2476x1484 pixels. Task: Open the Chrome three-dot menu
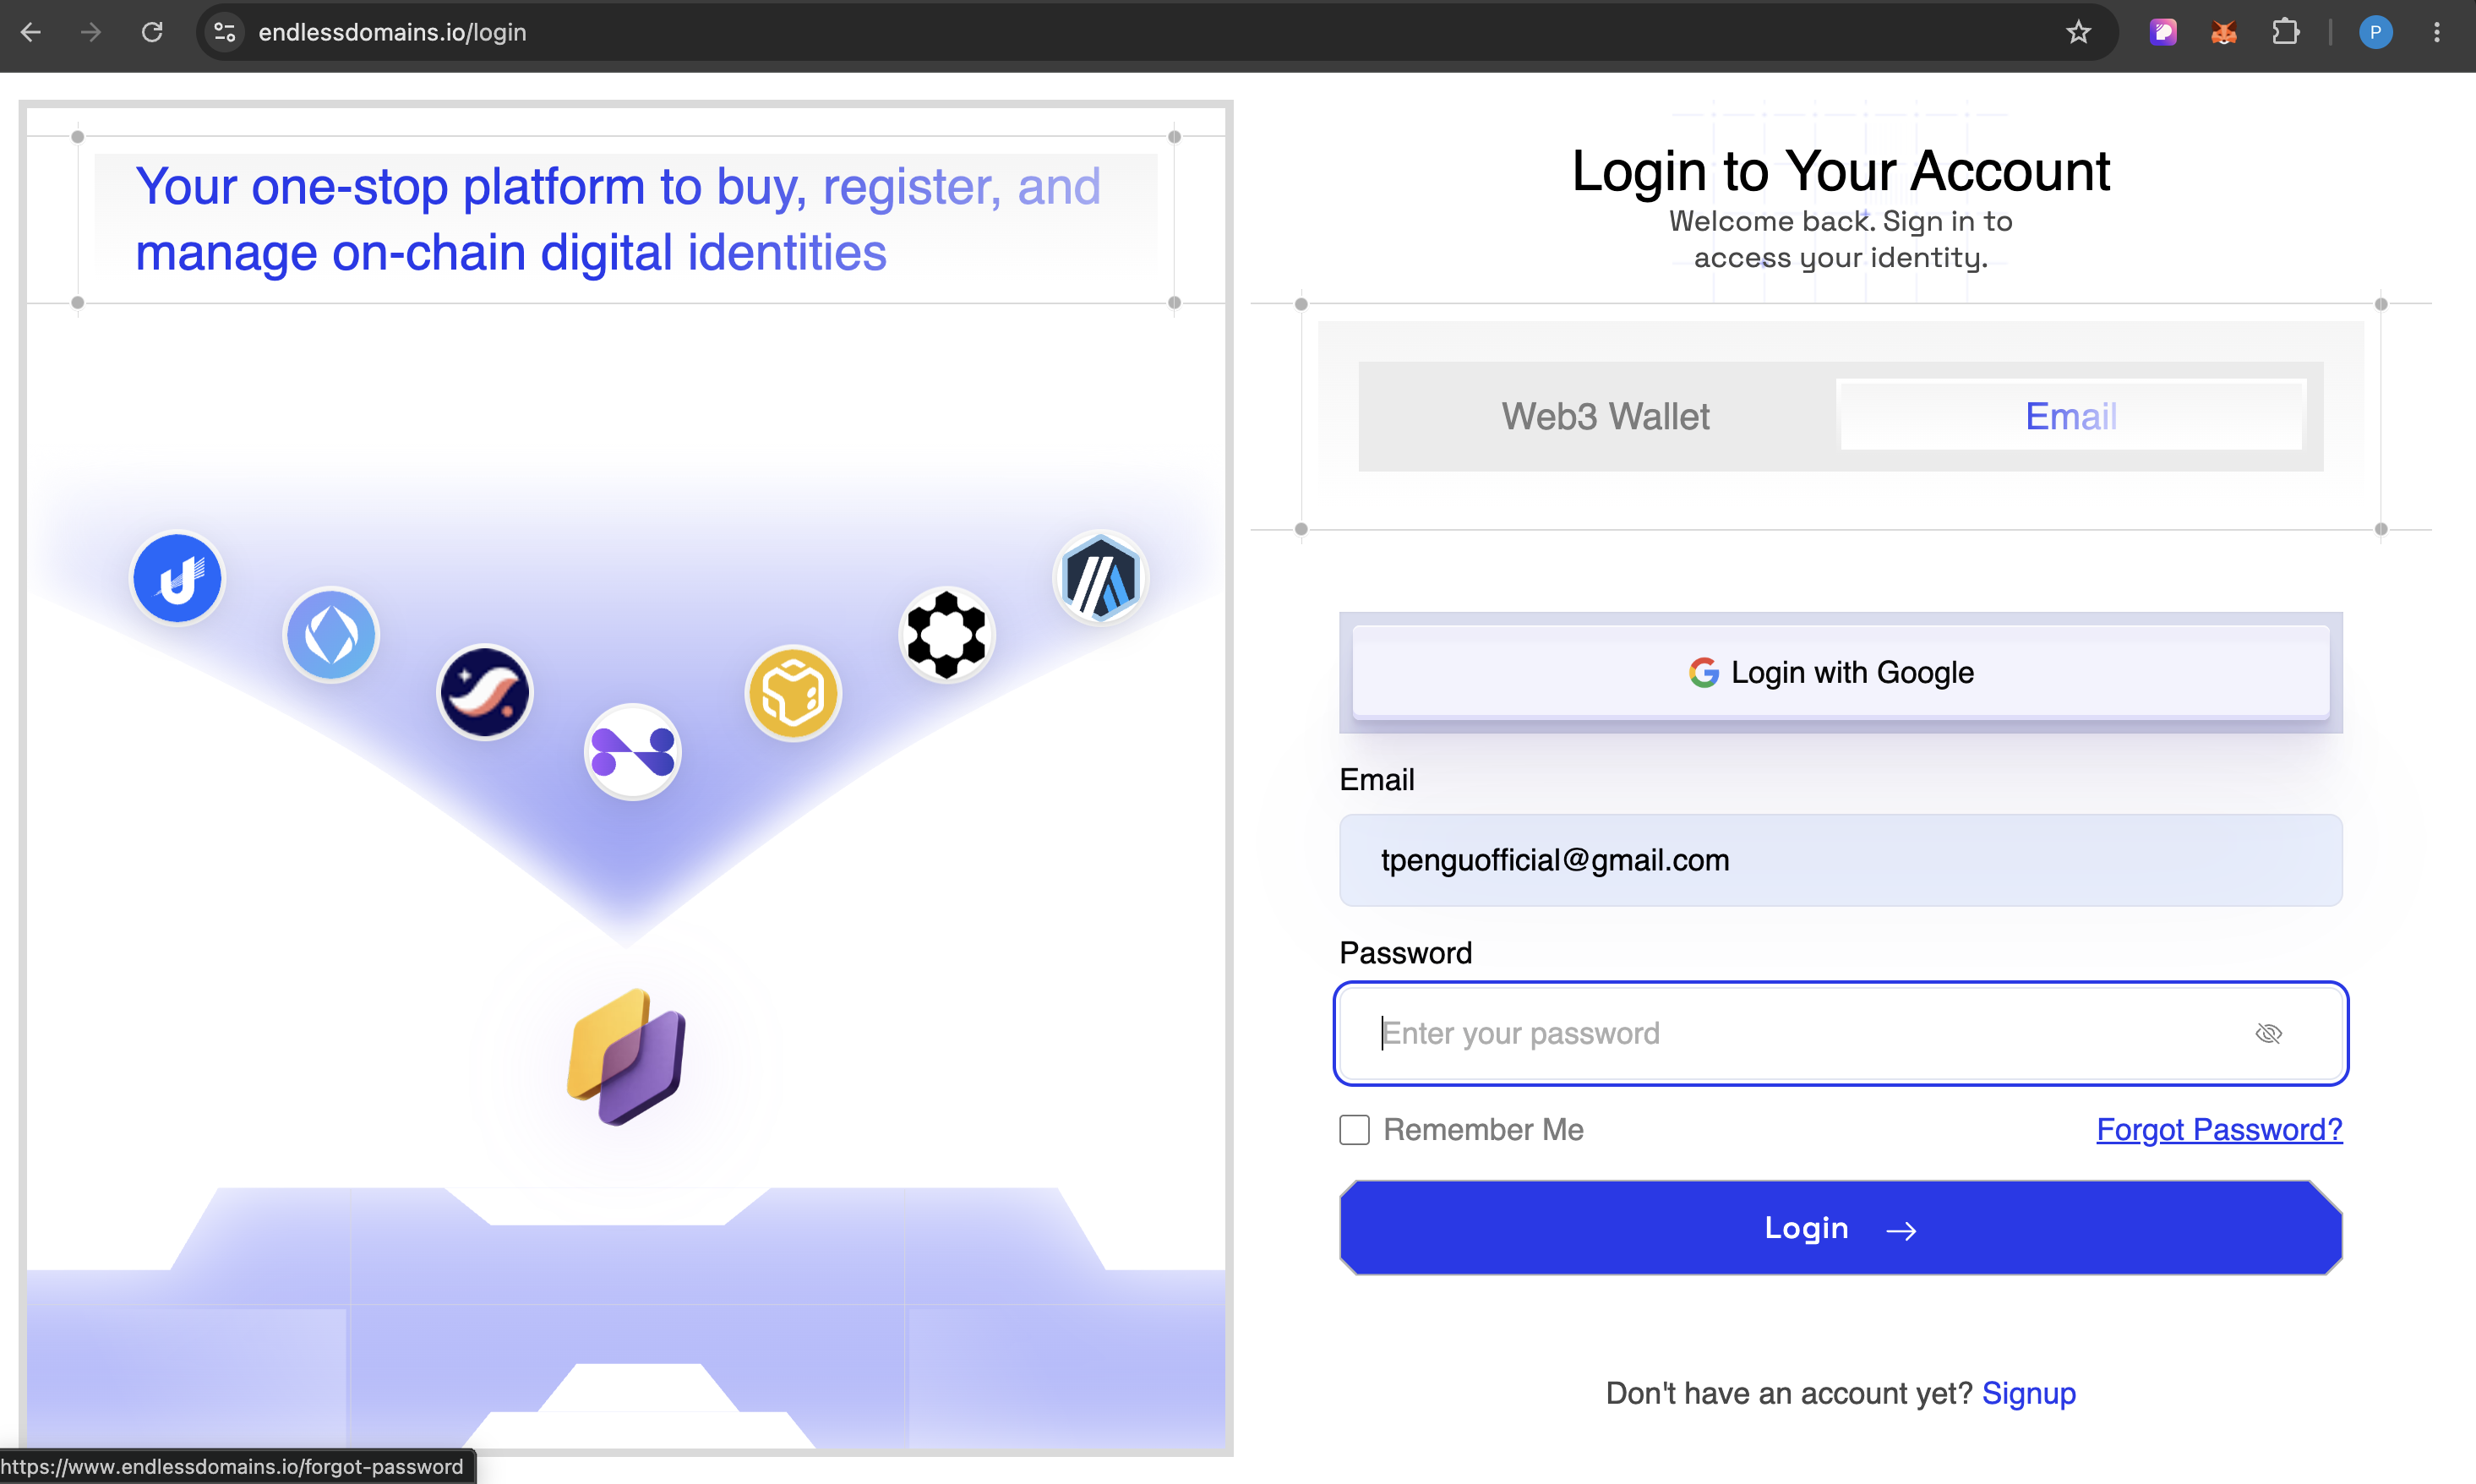(x=2436, y=32)
